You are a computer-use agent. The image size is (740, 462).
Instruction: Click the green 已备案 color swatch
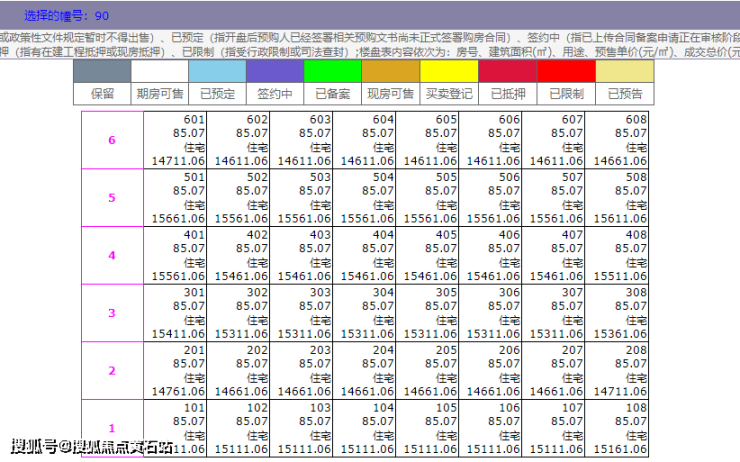coord(332,71)
